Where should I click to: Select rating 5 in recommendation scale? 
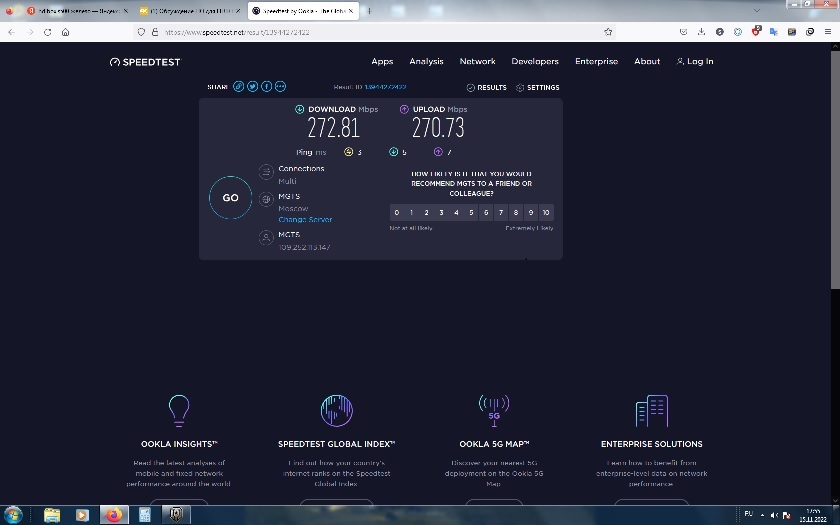click(x=471, y=212)
